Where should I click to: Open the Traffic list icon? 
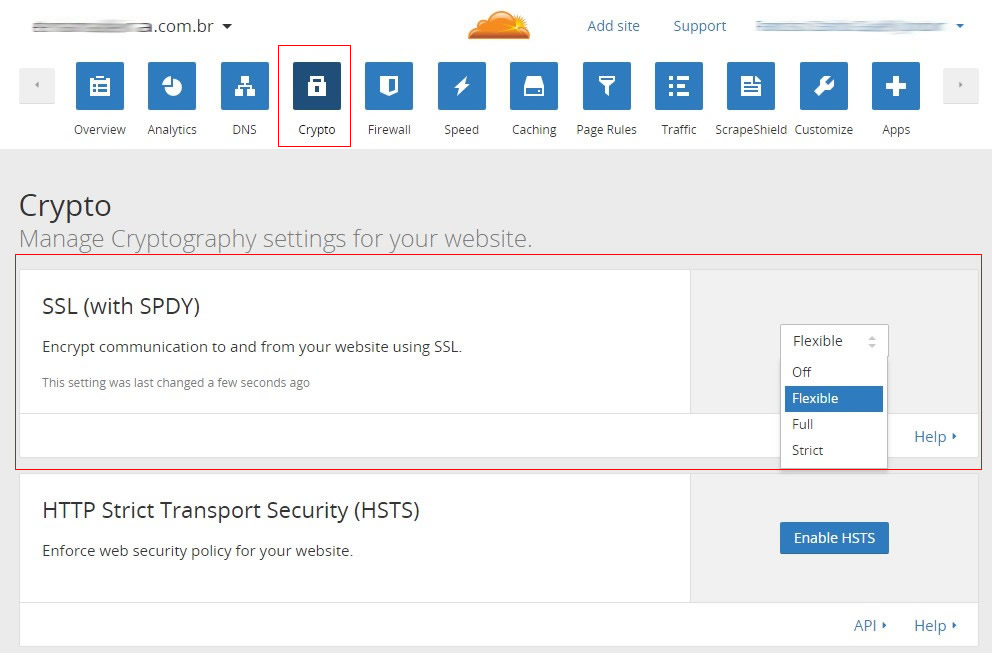point(679,86)
